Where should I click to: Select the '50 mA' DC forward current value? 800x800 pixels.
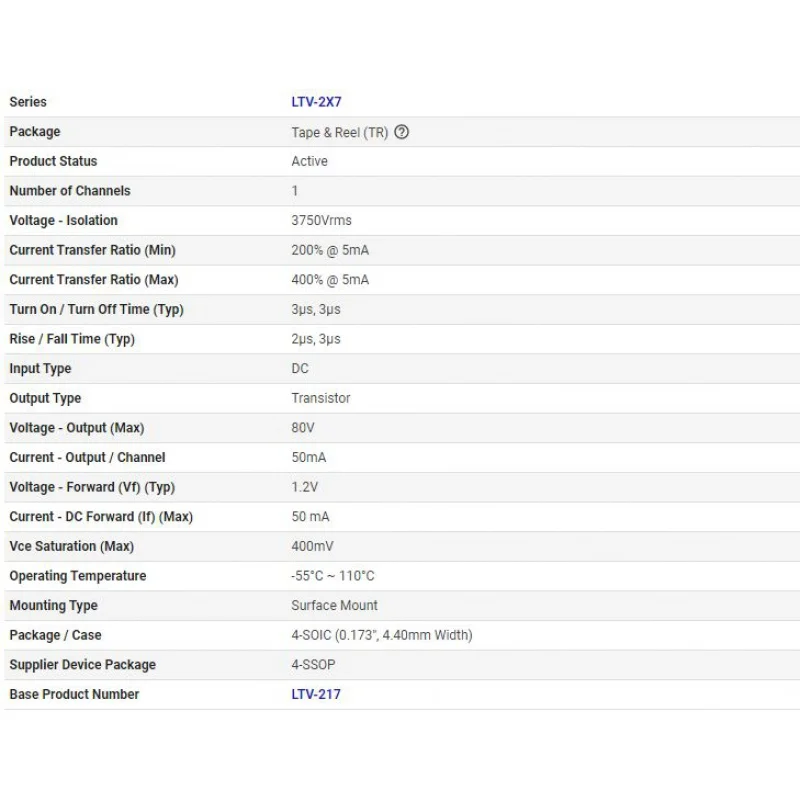pyautogui.click(x=310, y=516)
